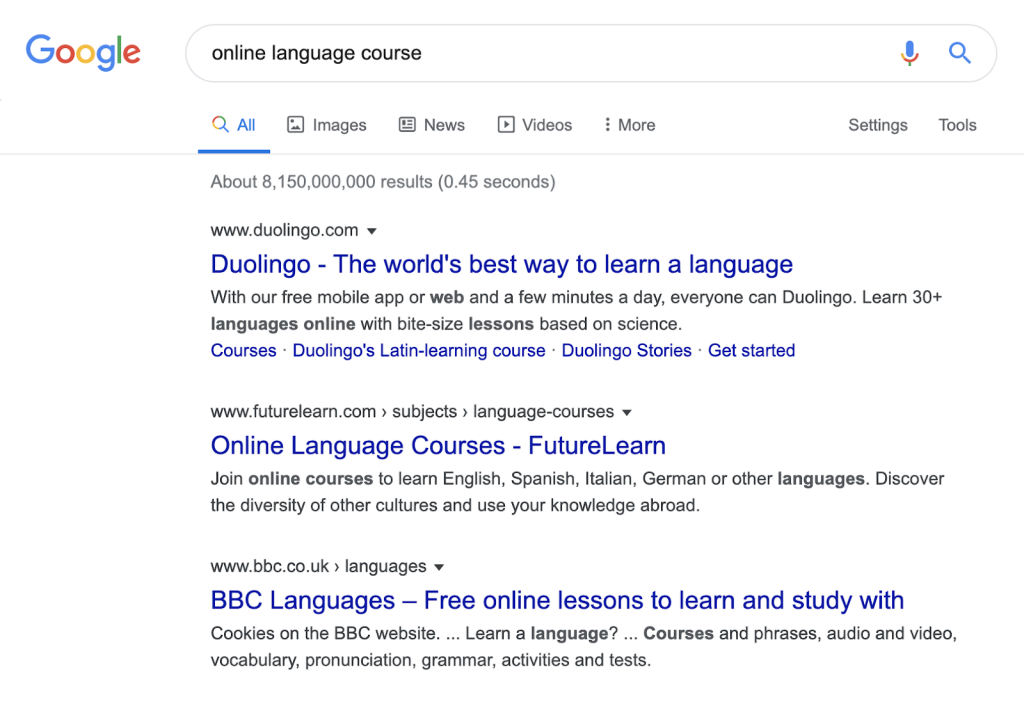The width and height of the screenshot is (1024, 704).
Task: Click the News tab newspaper icon
Action: tap(407, 124)
